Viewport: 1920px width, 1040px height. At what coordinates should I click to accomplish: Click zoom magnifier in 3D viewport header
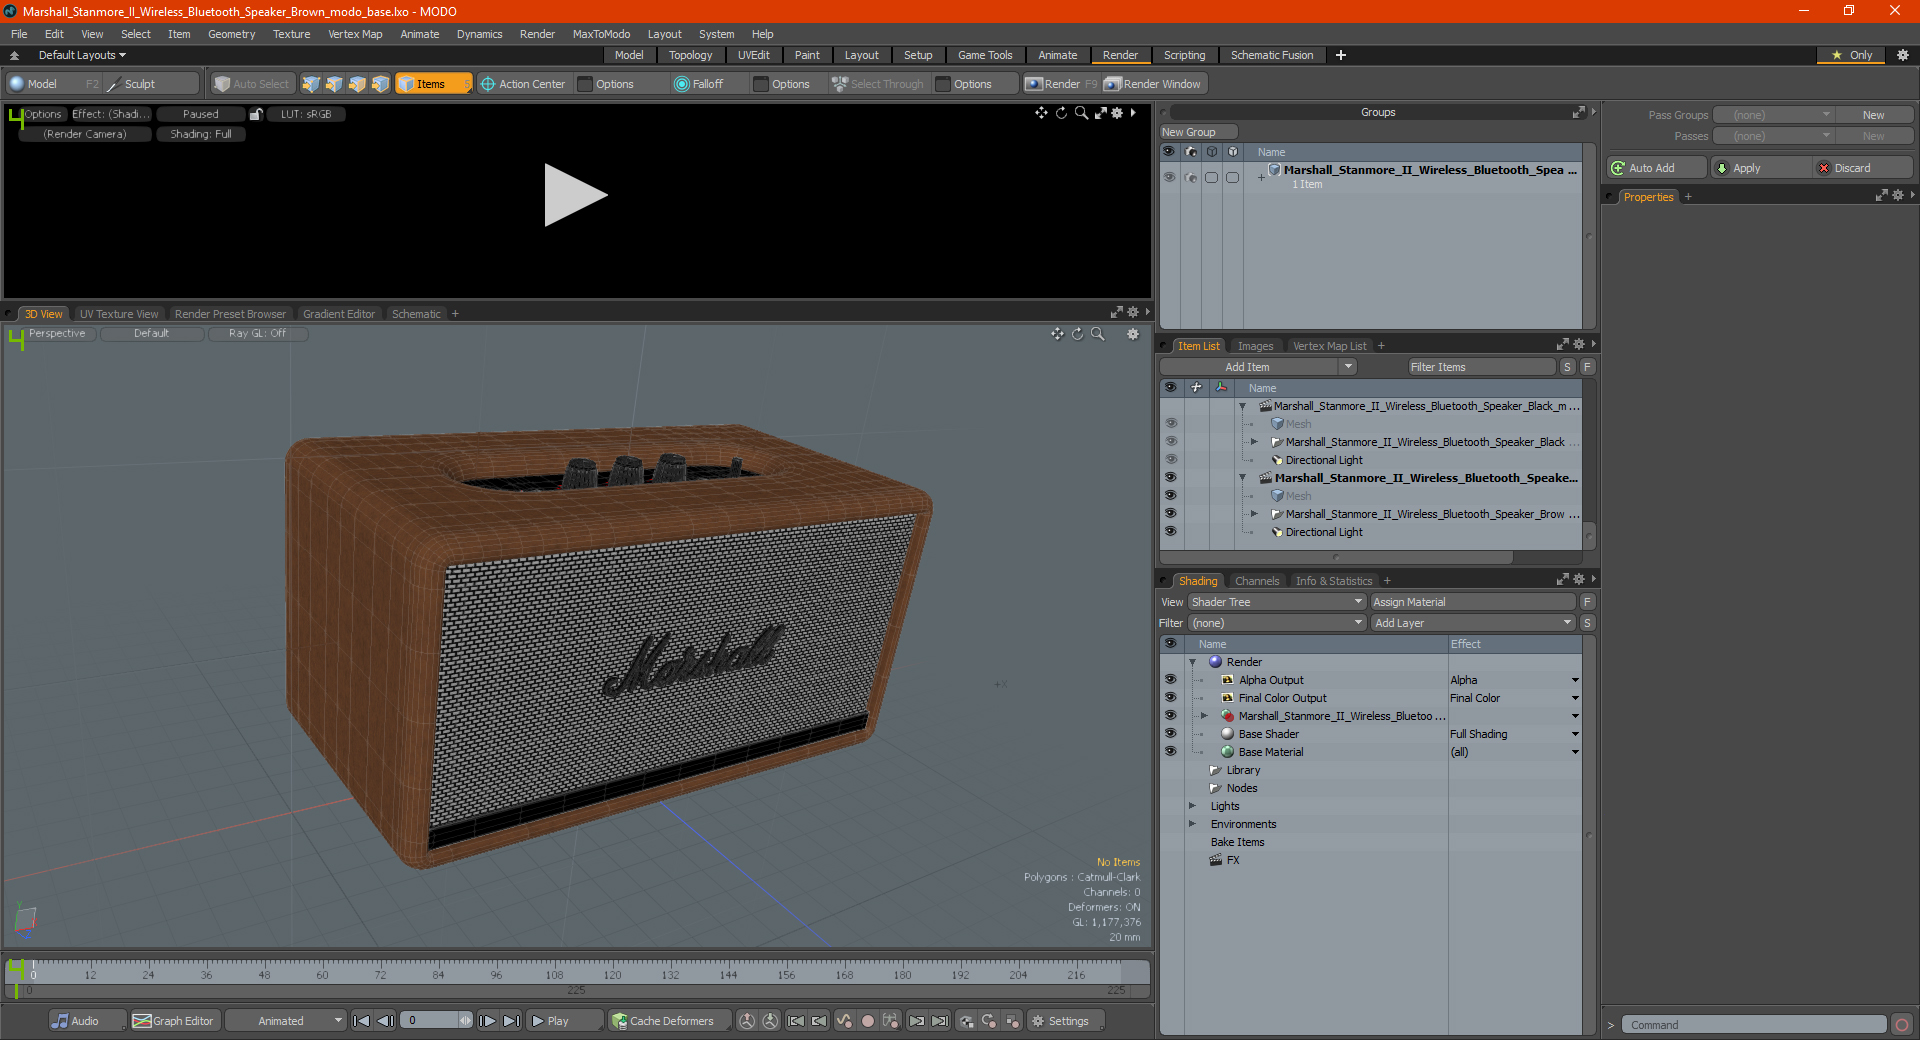tap(1098, 334)
